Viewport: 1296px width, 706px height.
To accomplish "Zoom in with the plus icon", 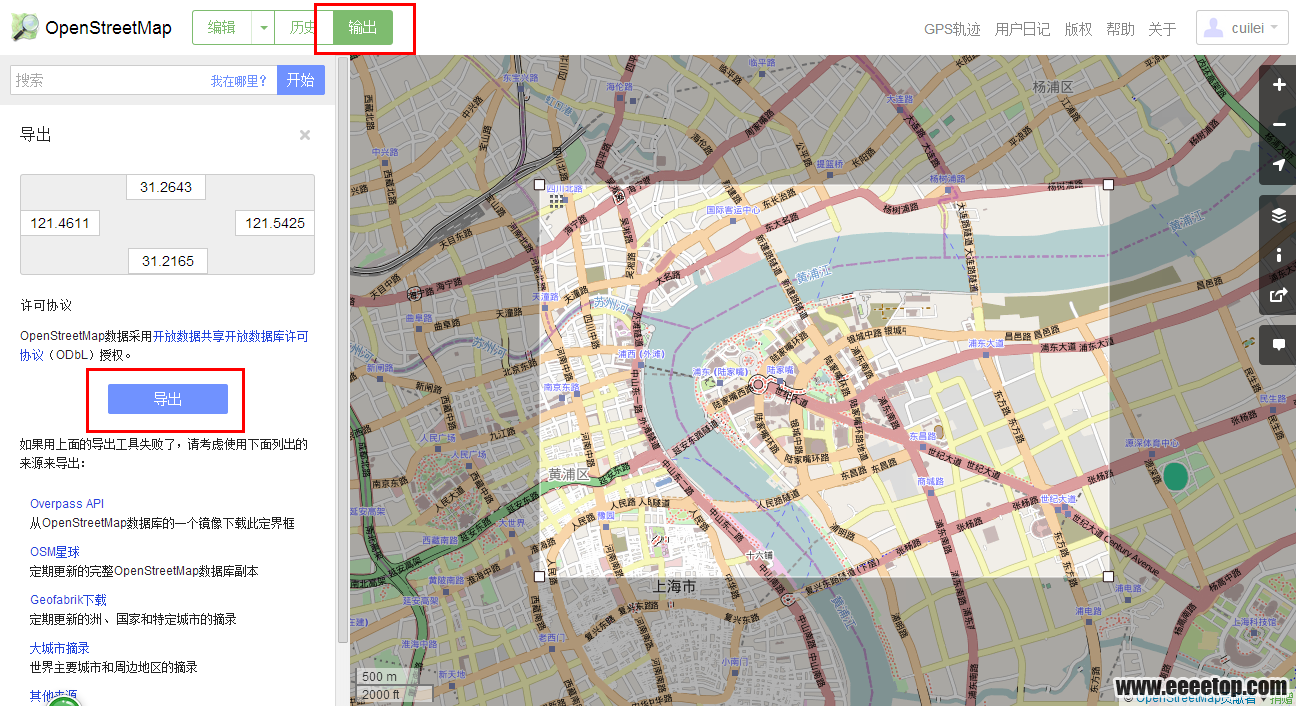I will tap(1279, 85).
